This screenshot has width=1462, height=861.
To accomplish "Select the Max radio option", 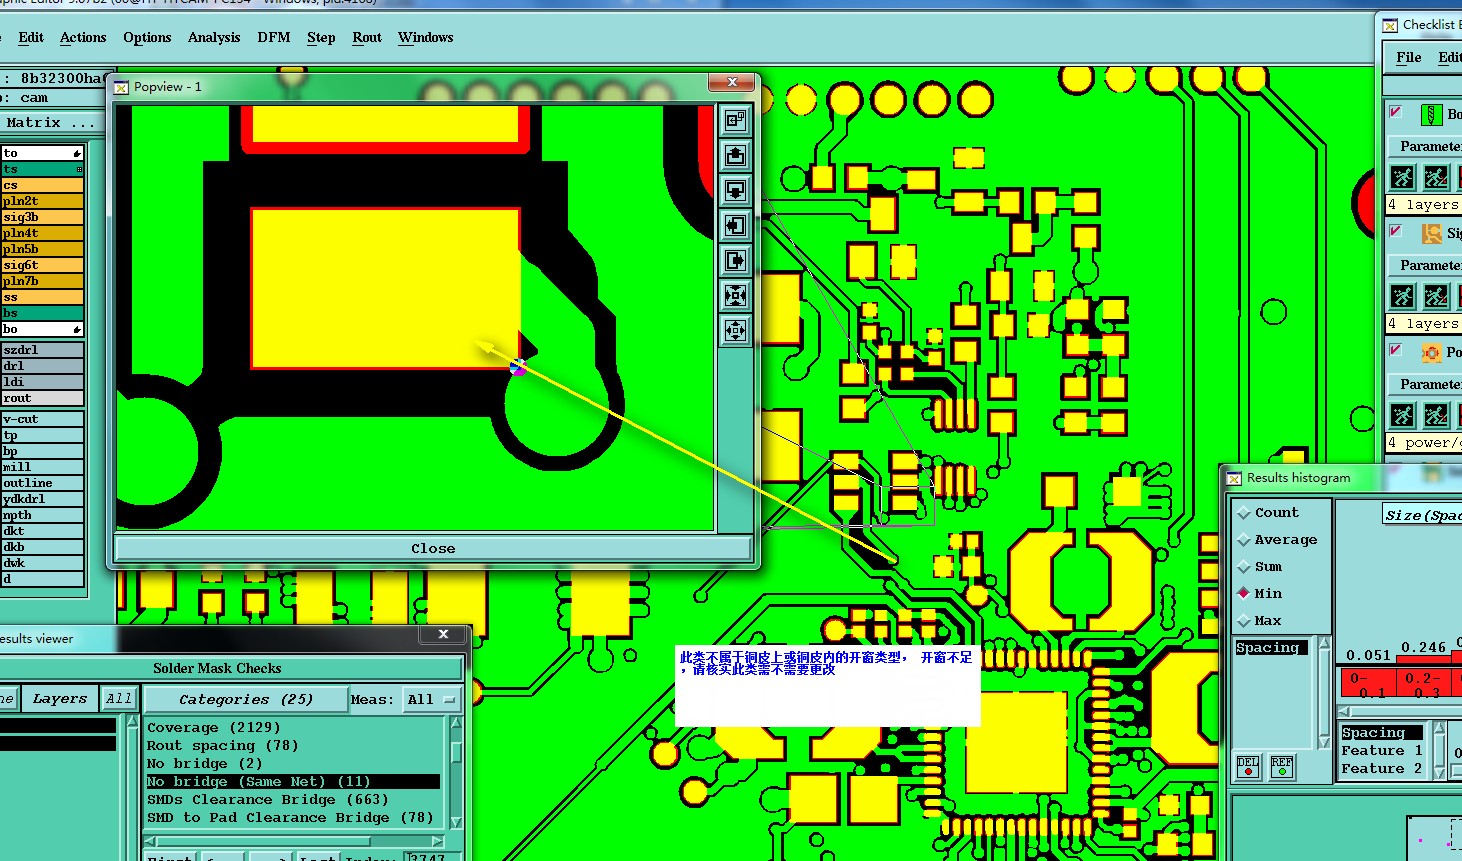I will point(1244,621).
